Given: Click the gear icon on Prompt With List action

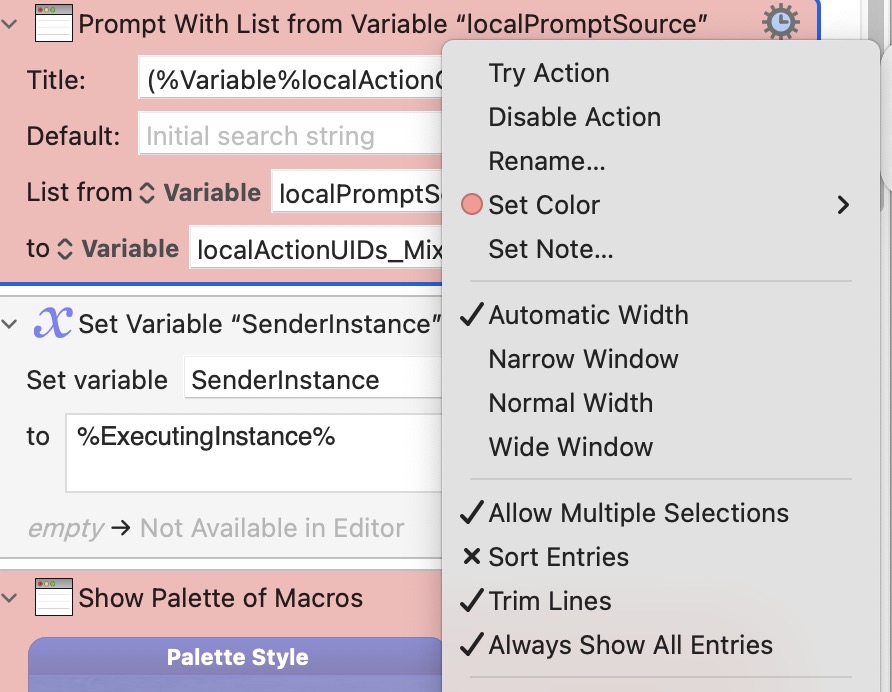Looking at the screenshot, I should (x=780, y=22).
